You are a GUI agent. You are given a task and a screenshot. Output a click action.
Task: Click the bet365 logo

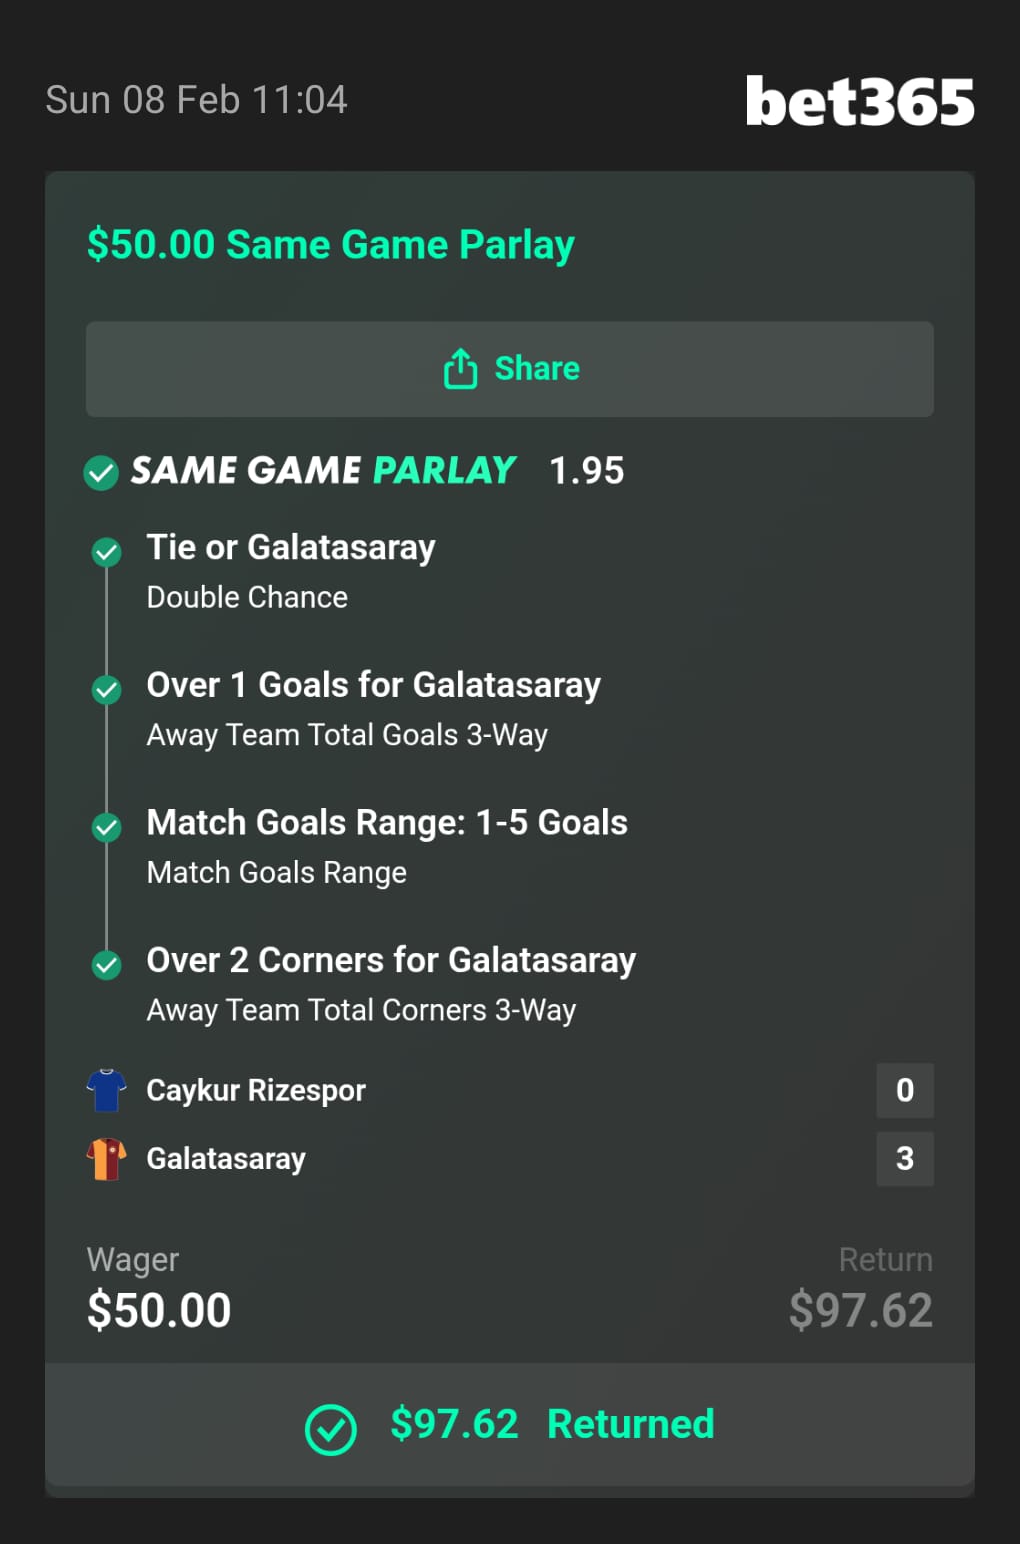pyautogui.click(x=859, y=101)
